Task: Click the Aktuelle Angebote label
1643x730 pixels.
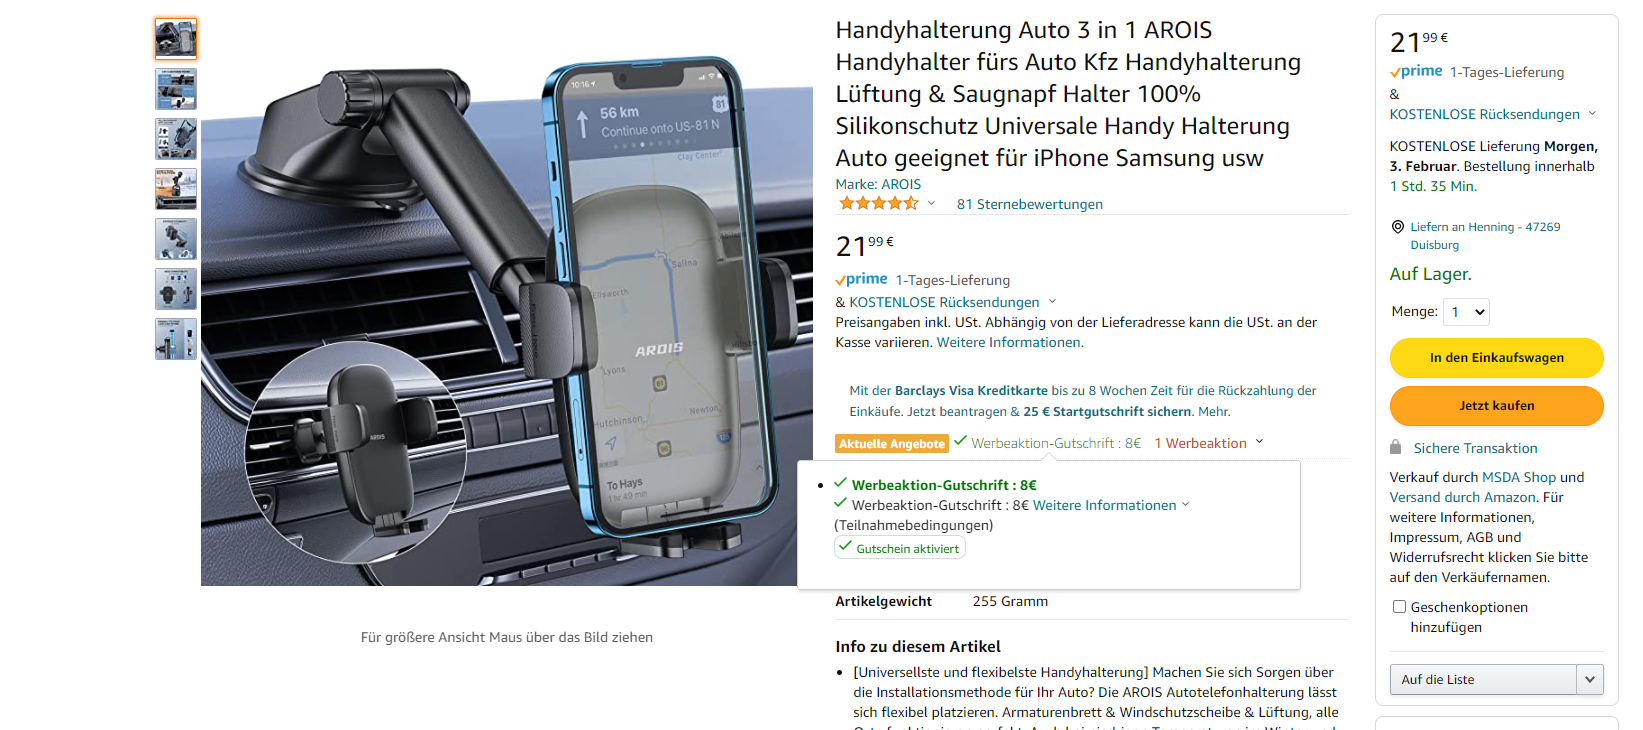Action: 892,444
